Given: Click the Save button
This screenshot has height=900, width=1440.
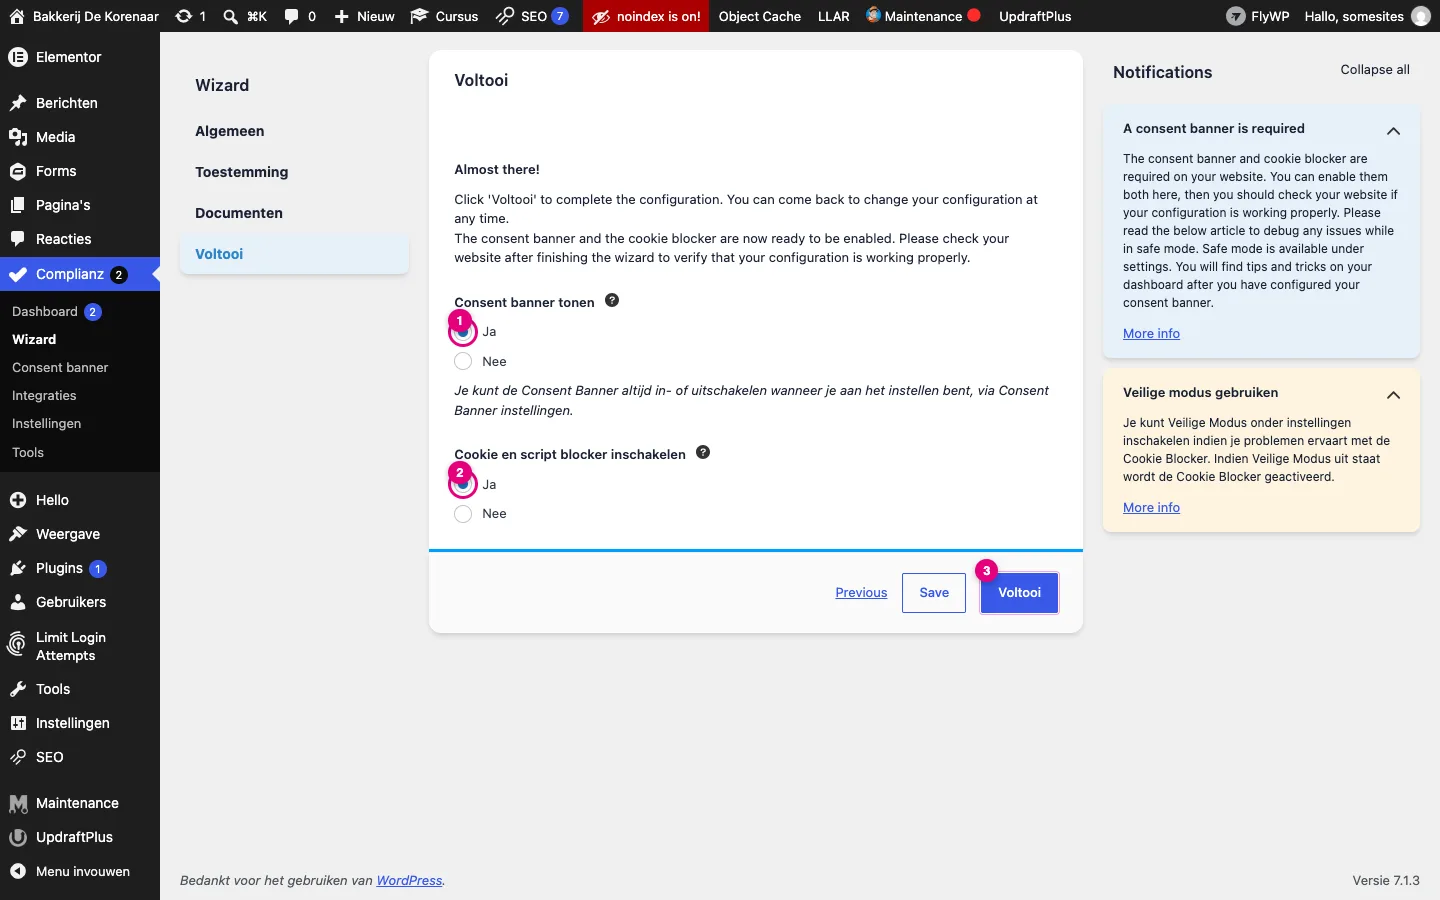Looking at the screenshot, I should pos(934,593).
